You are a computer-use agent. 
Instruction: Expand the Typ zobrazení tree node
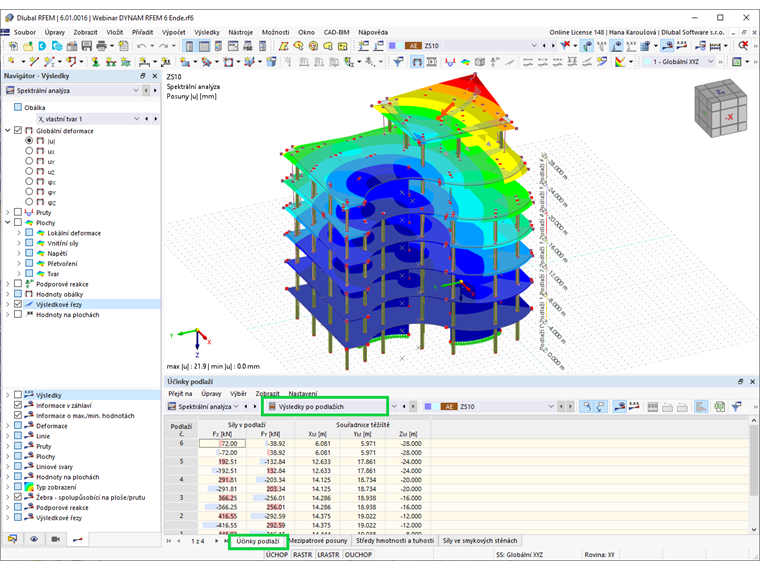click(8, 487)
